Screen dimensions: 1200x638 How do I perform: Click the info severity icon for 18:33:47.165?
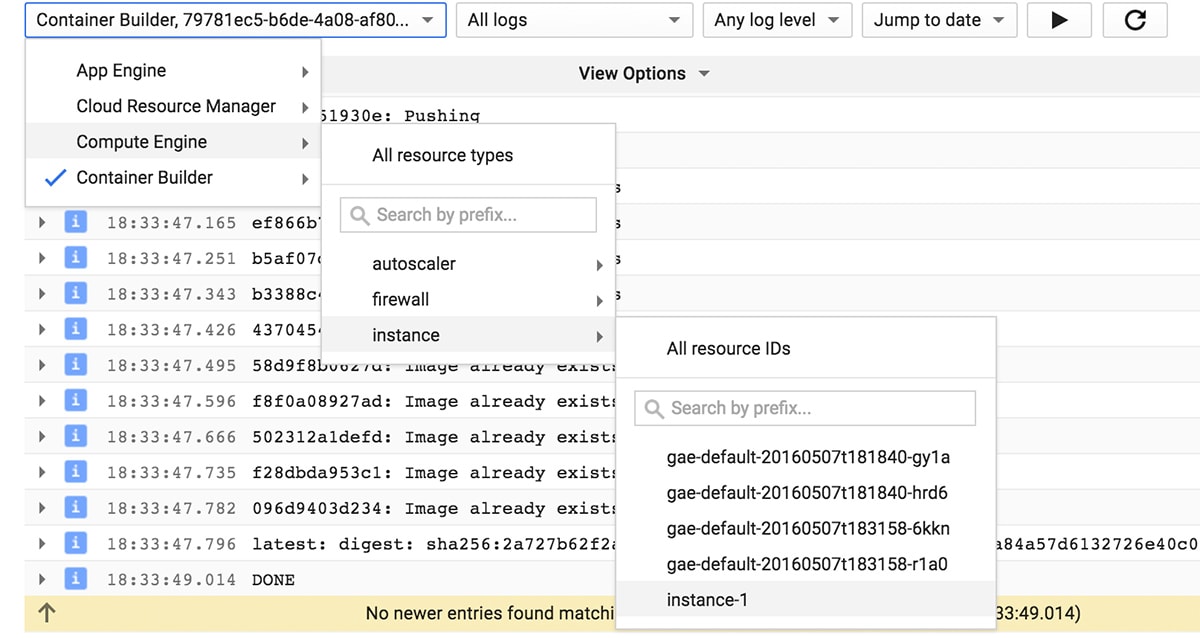click(x=74, y=222)
